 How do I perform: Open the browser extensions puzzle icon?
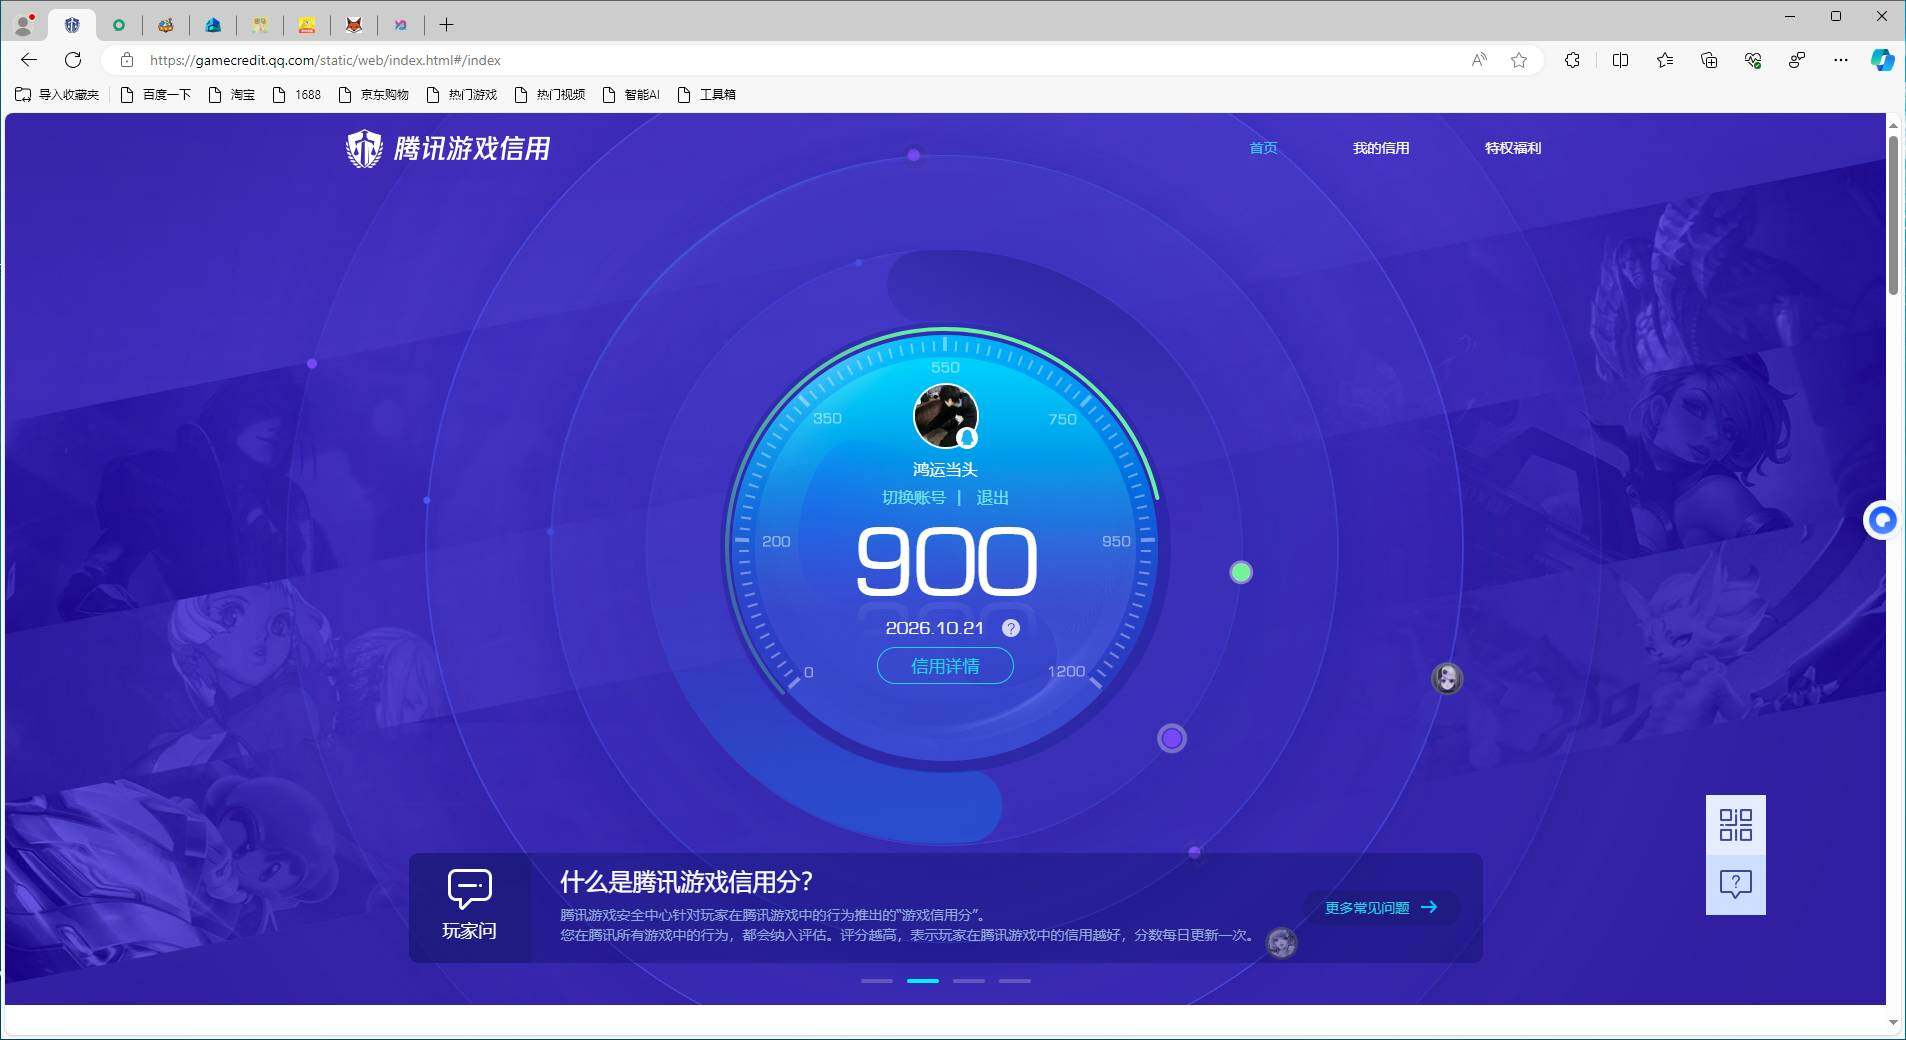click(x=1573, y=60)
